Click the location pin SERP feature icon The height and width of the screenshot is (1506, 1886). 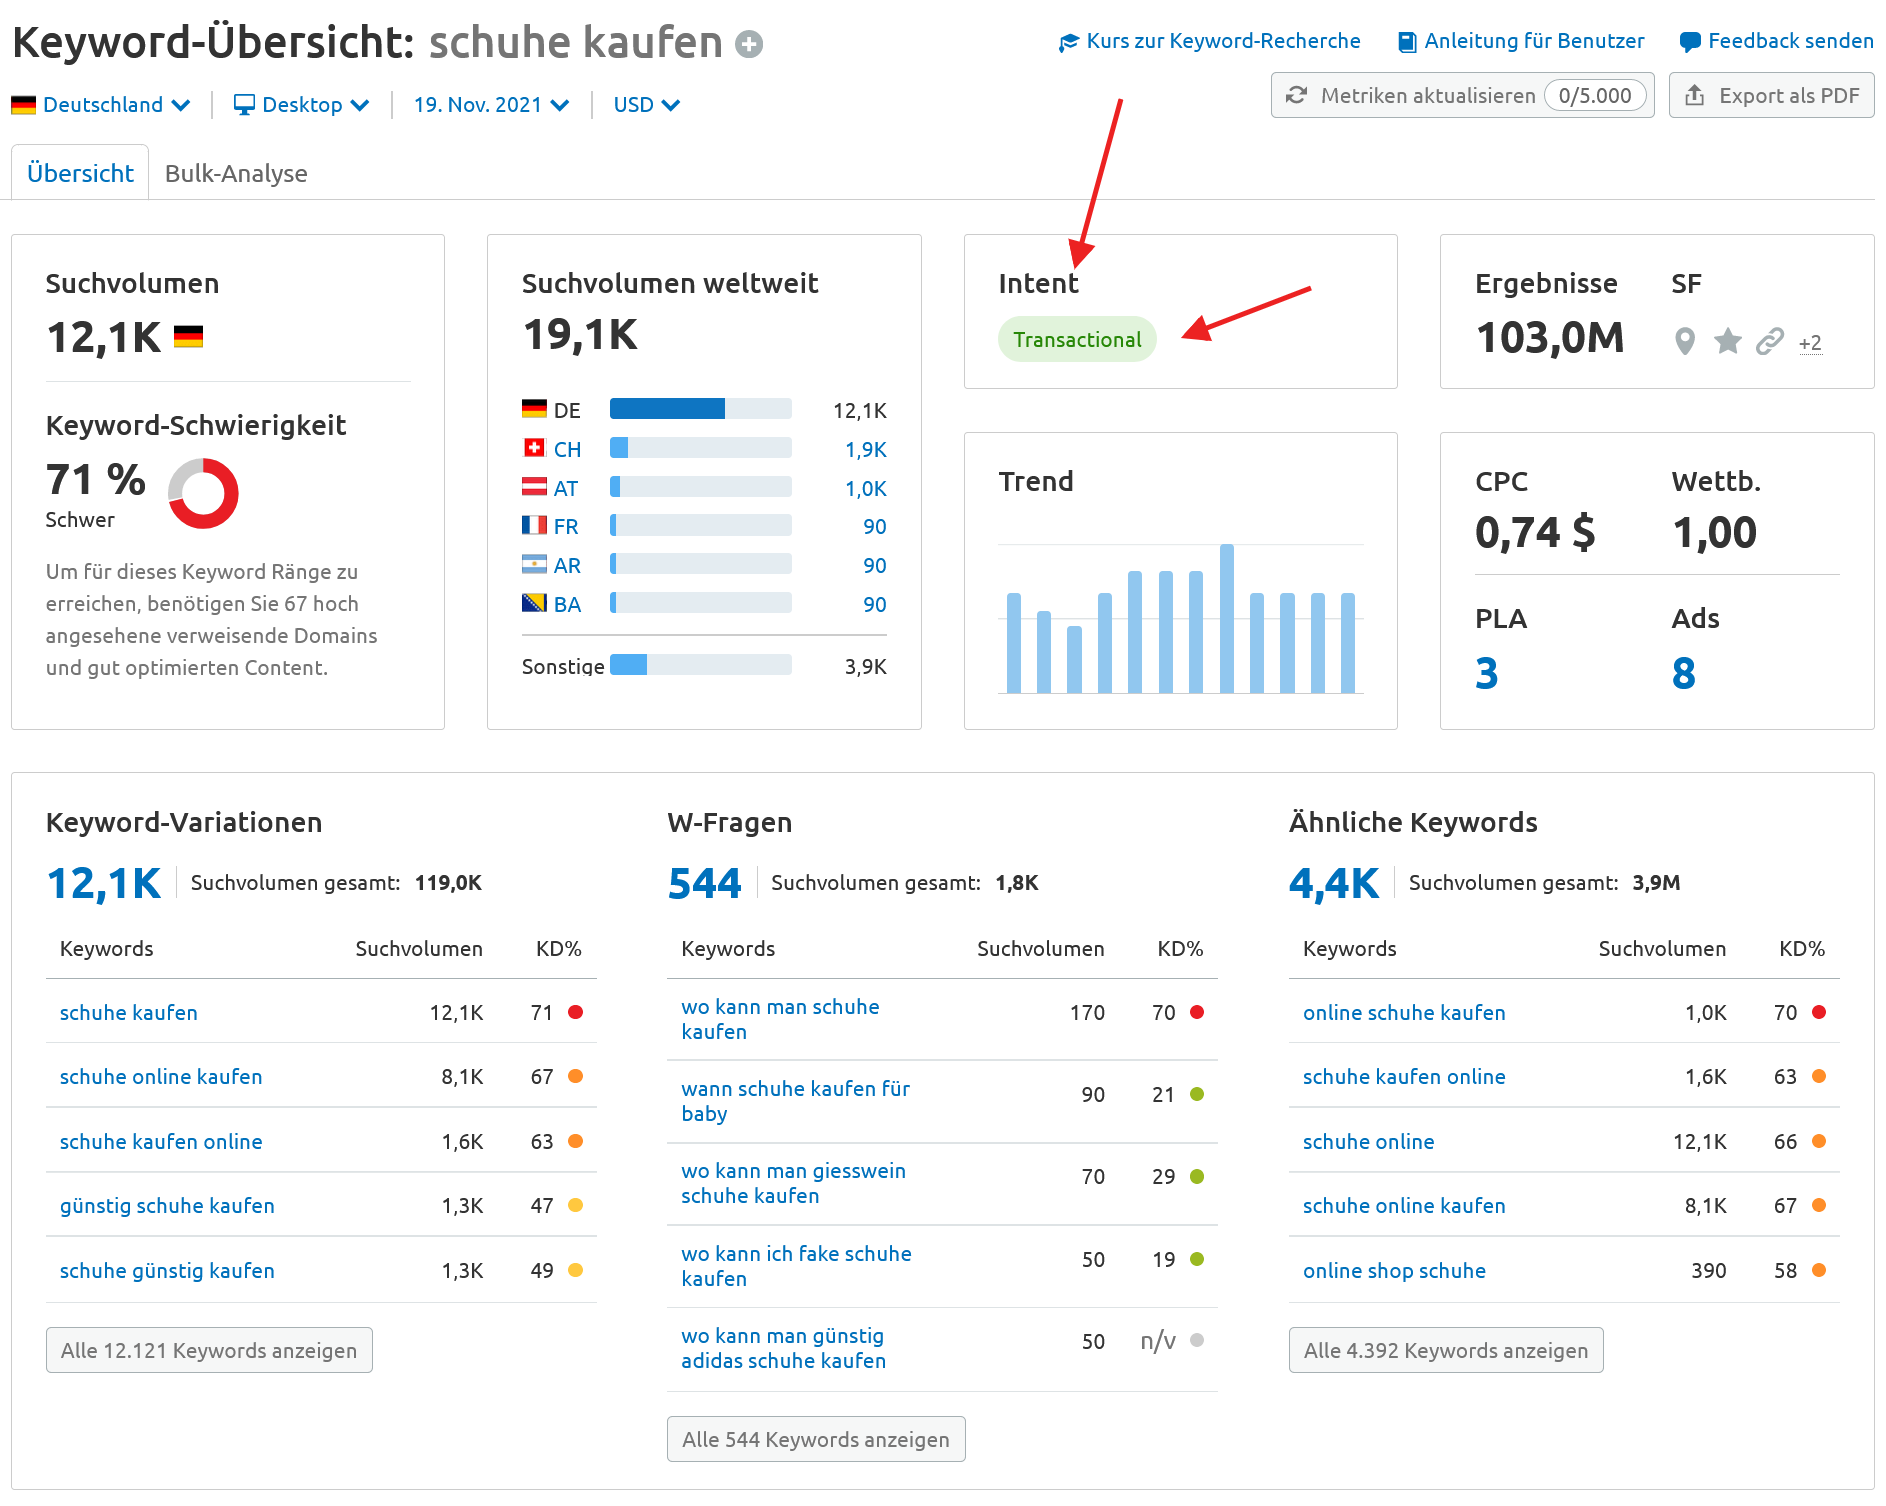click(x=1685, y=342)
